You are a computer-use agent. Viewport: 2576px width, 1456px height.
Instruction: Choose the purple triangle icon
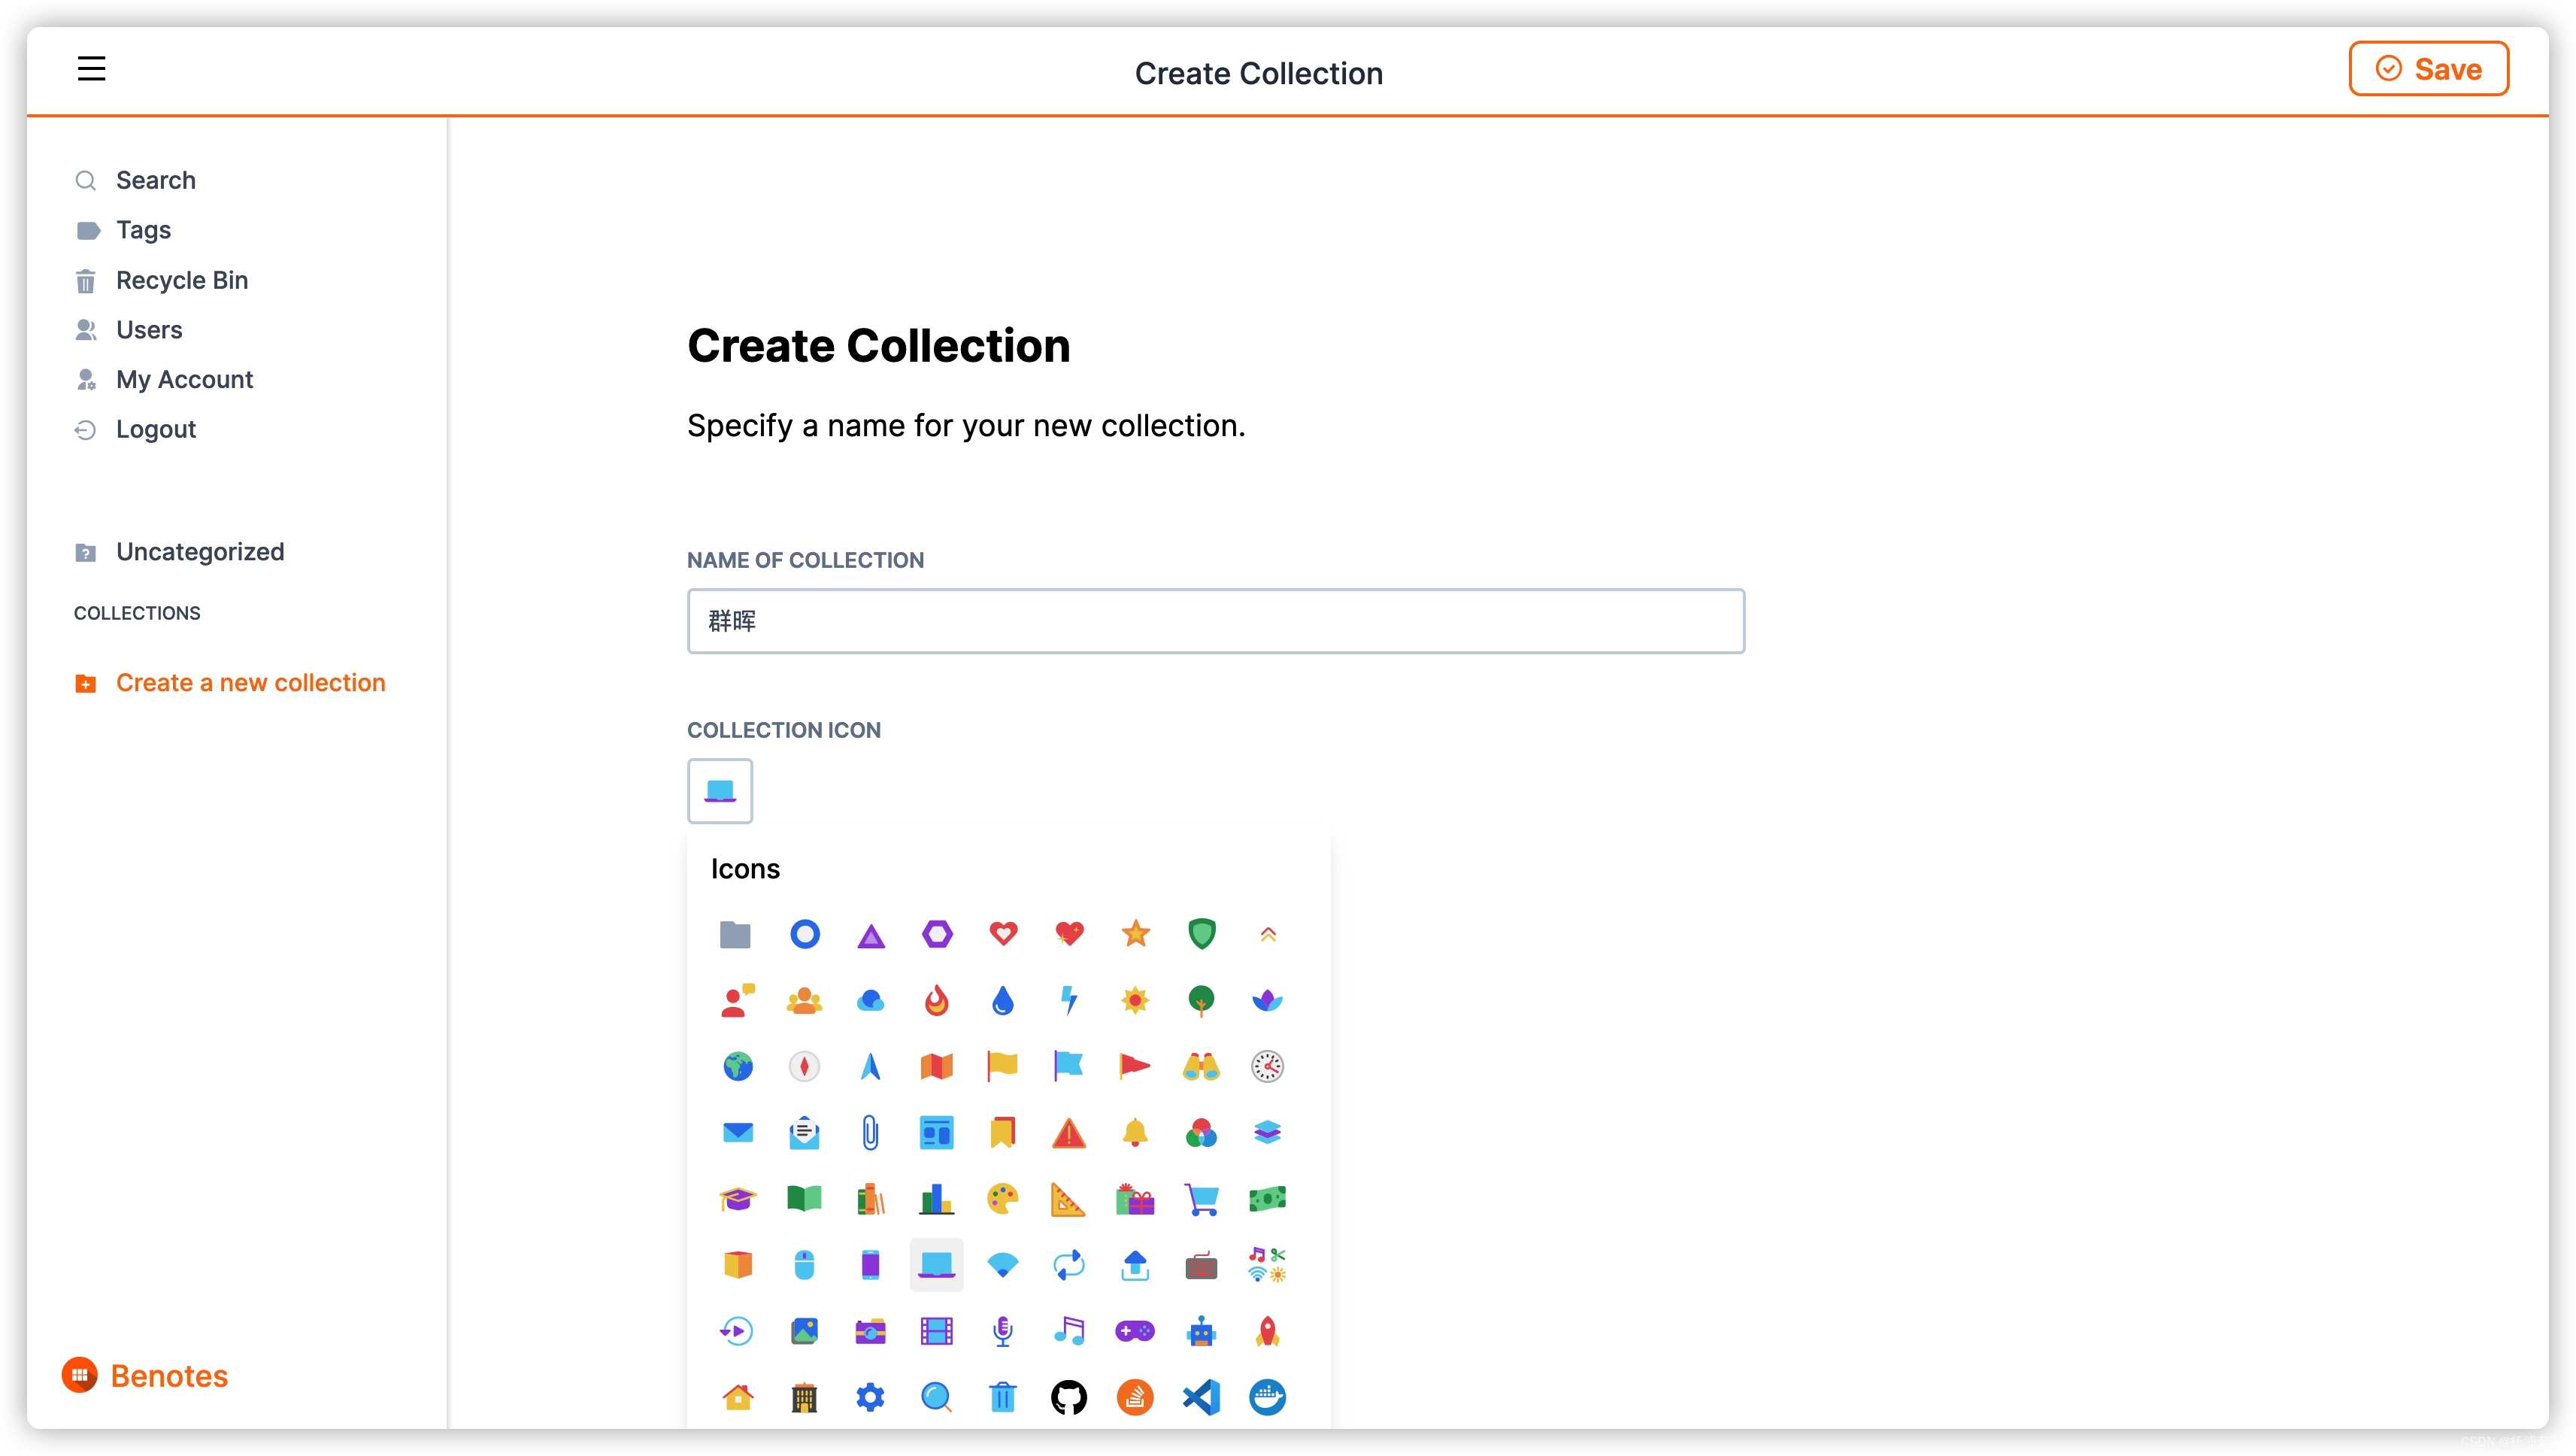tap(871, 936)
